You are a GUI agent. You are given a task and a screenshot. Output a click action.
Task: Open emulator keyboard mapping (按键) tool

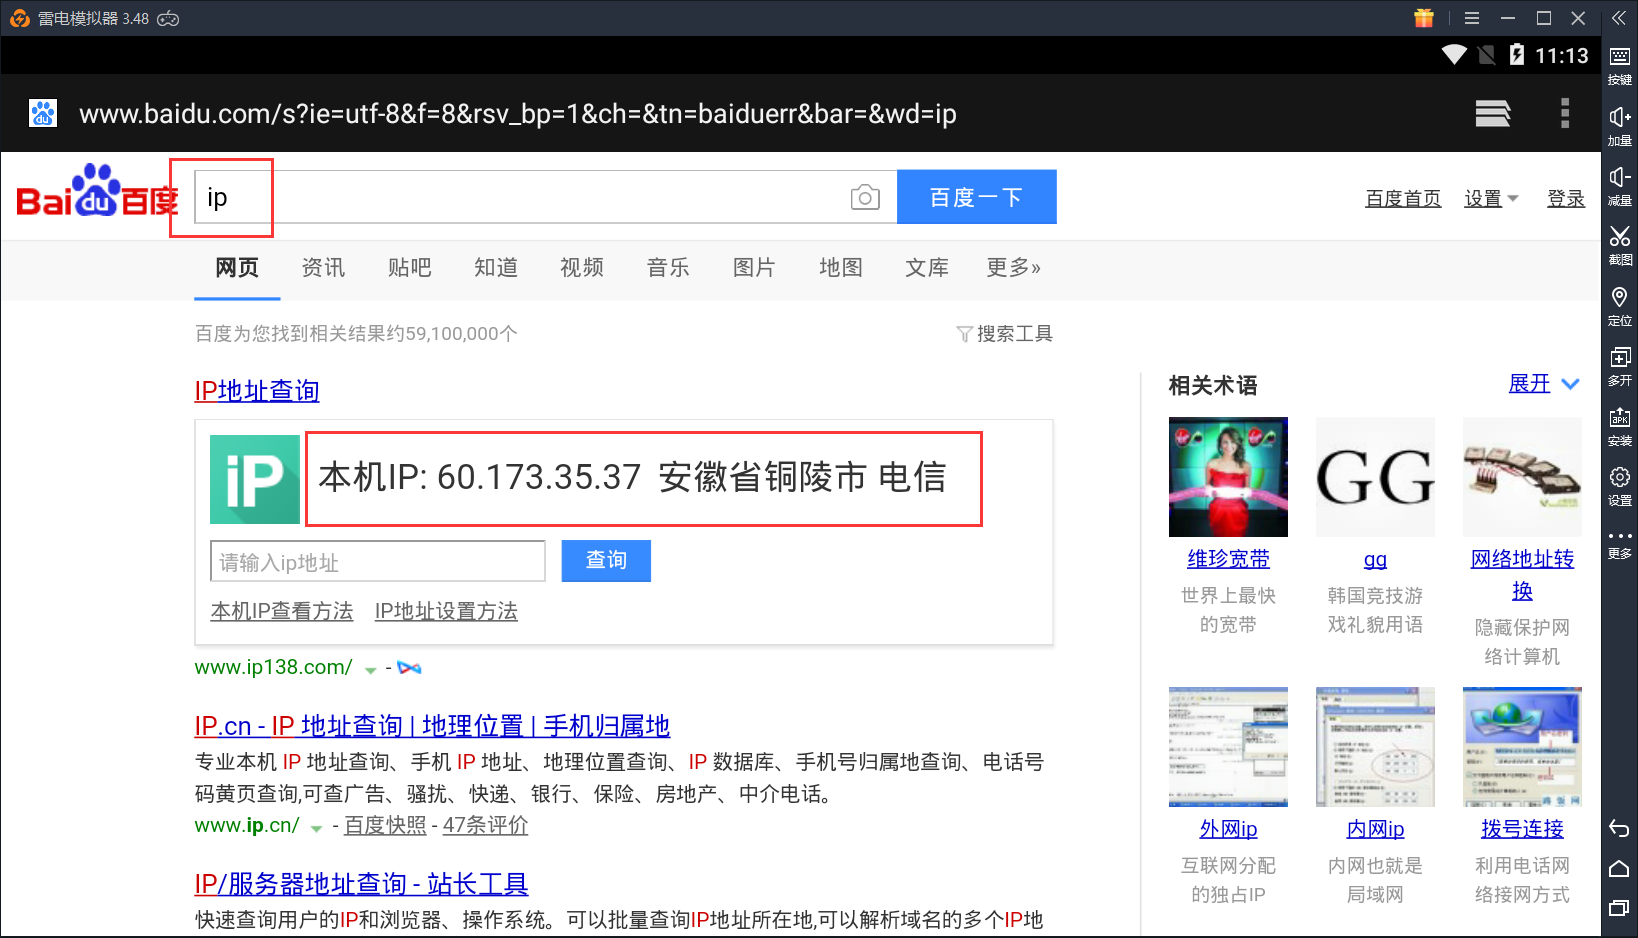coord(1620,64)
